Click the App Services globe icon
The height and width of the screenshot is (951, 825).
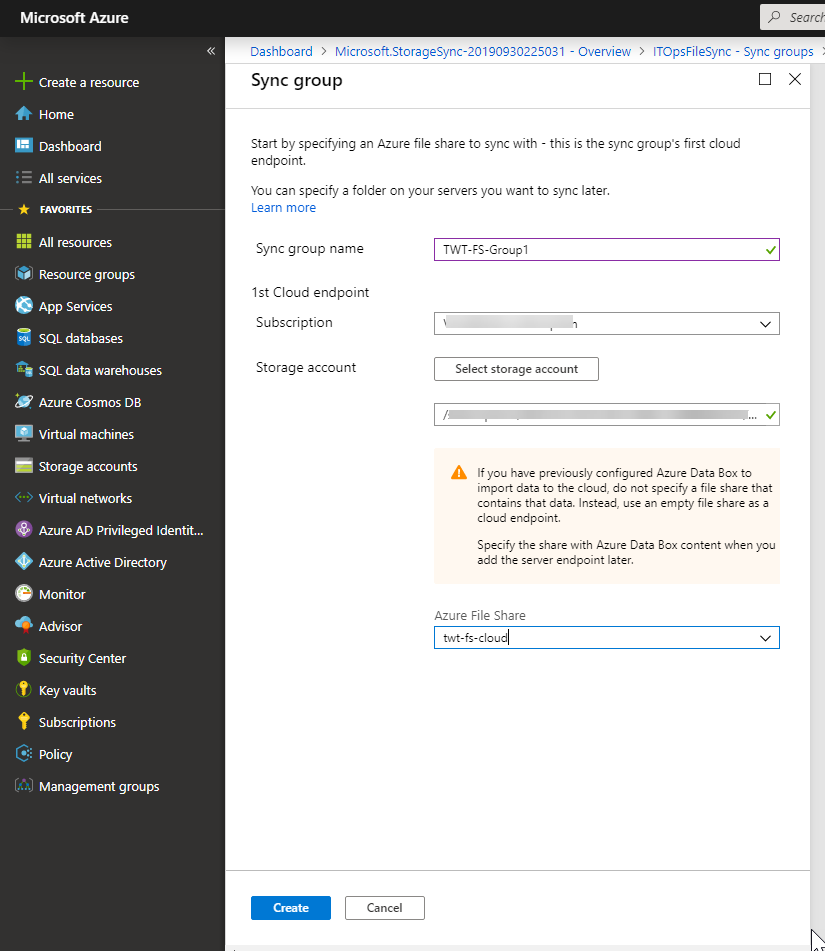(24, 305)
